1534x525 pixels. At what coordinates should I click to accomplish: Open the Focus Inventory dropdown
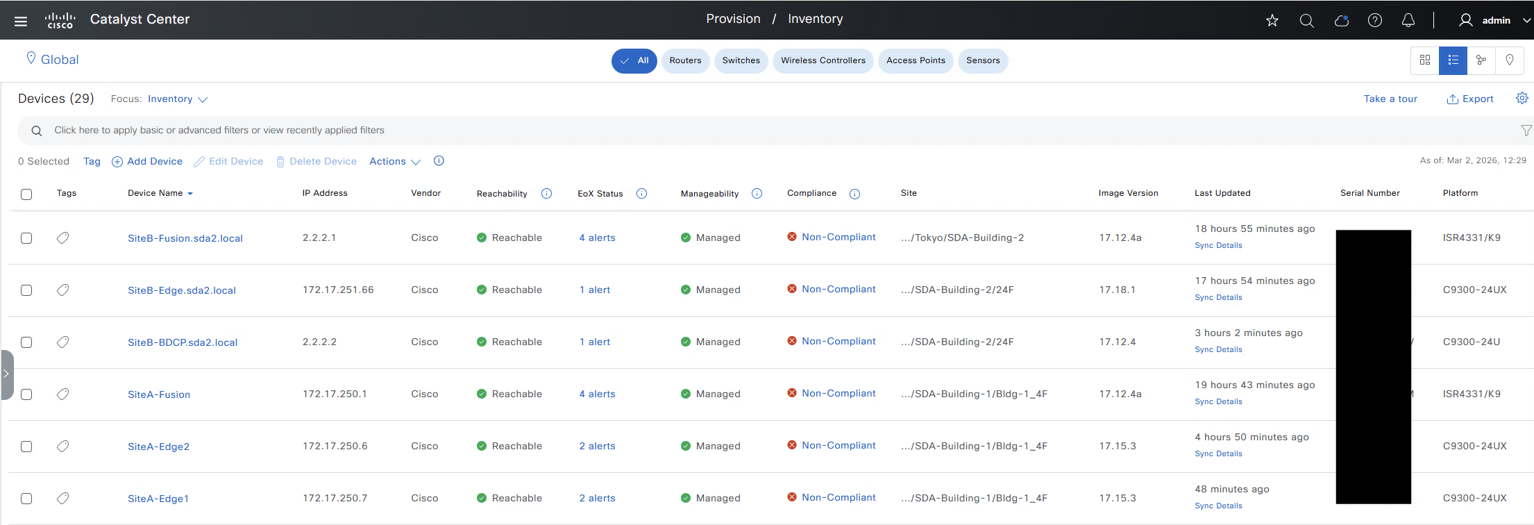tap(177, 100)
